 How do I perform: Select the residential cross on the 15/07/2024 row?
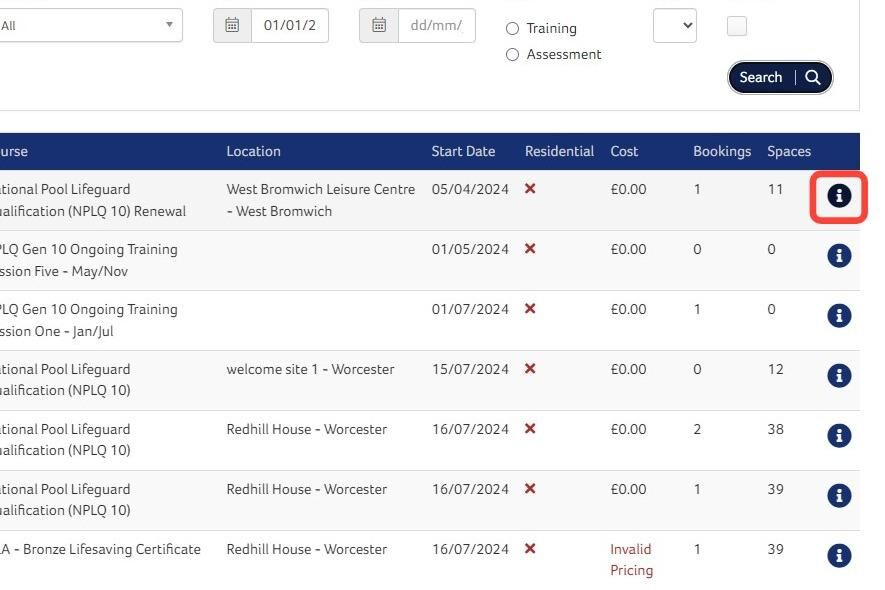tap(530, 369)
